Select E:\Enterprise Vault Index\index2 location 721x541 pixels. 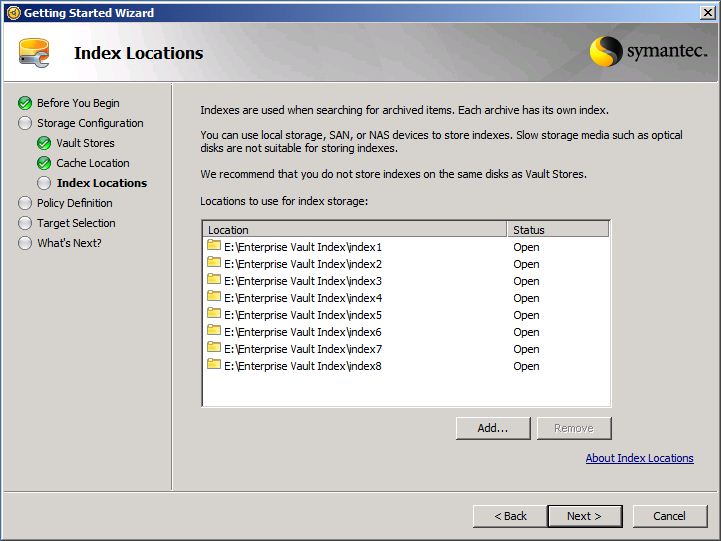point(303,264)
